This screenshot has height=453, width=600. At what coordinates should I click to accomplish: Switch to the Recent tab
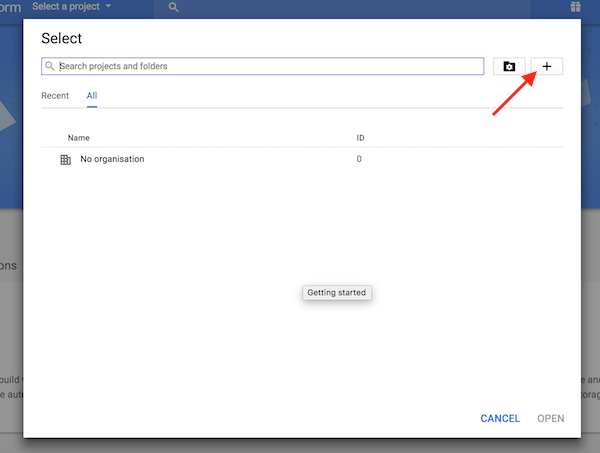click(x=55, y=96)
